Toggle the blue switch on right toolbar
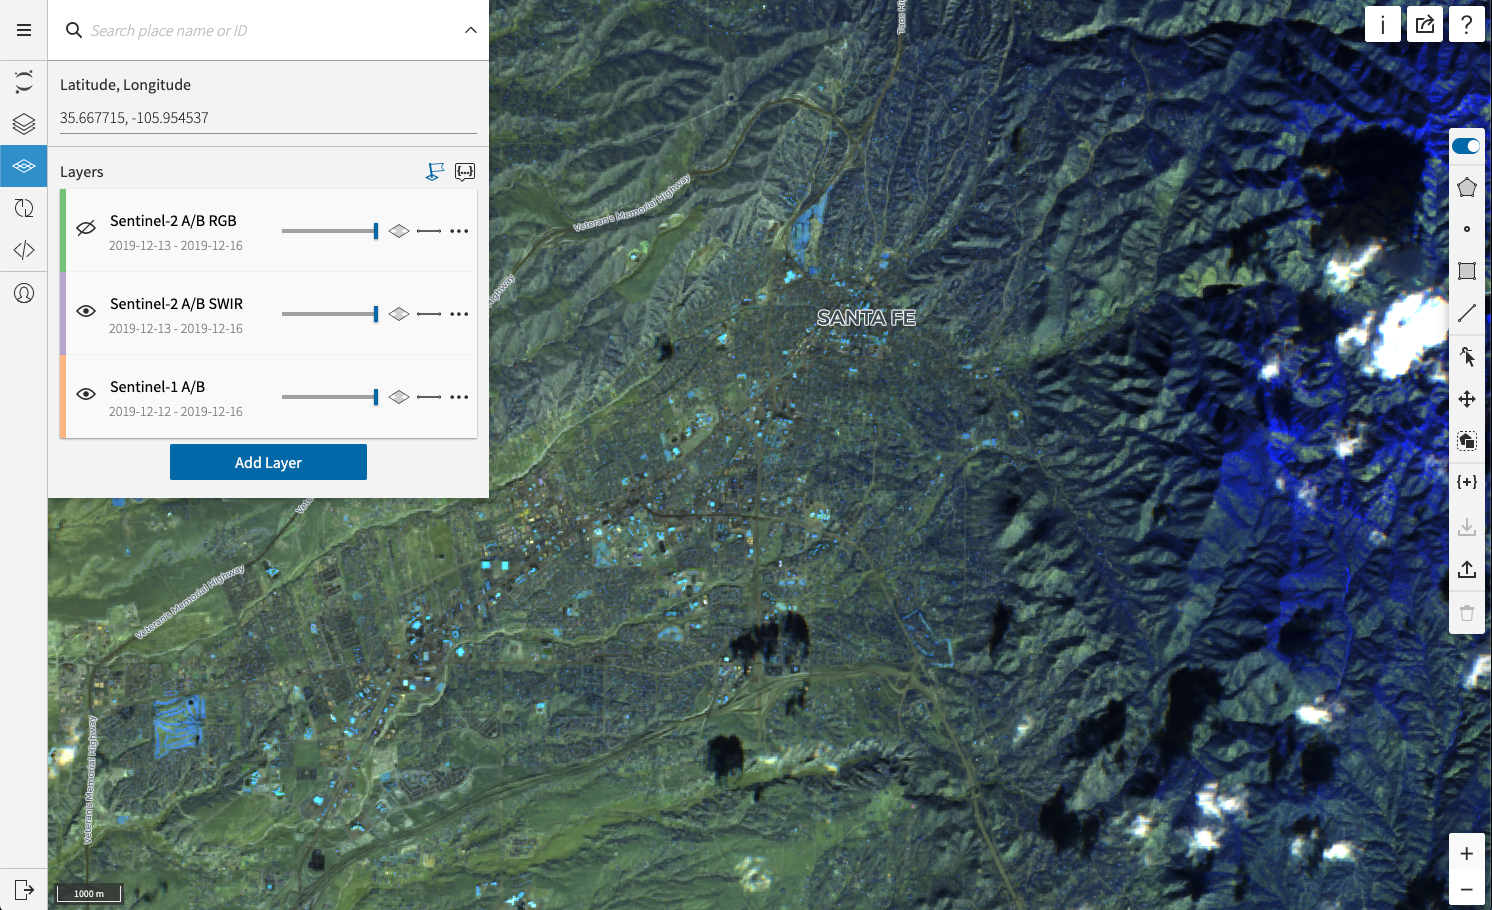 pos(1467,146)
